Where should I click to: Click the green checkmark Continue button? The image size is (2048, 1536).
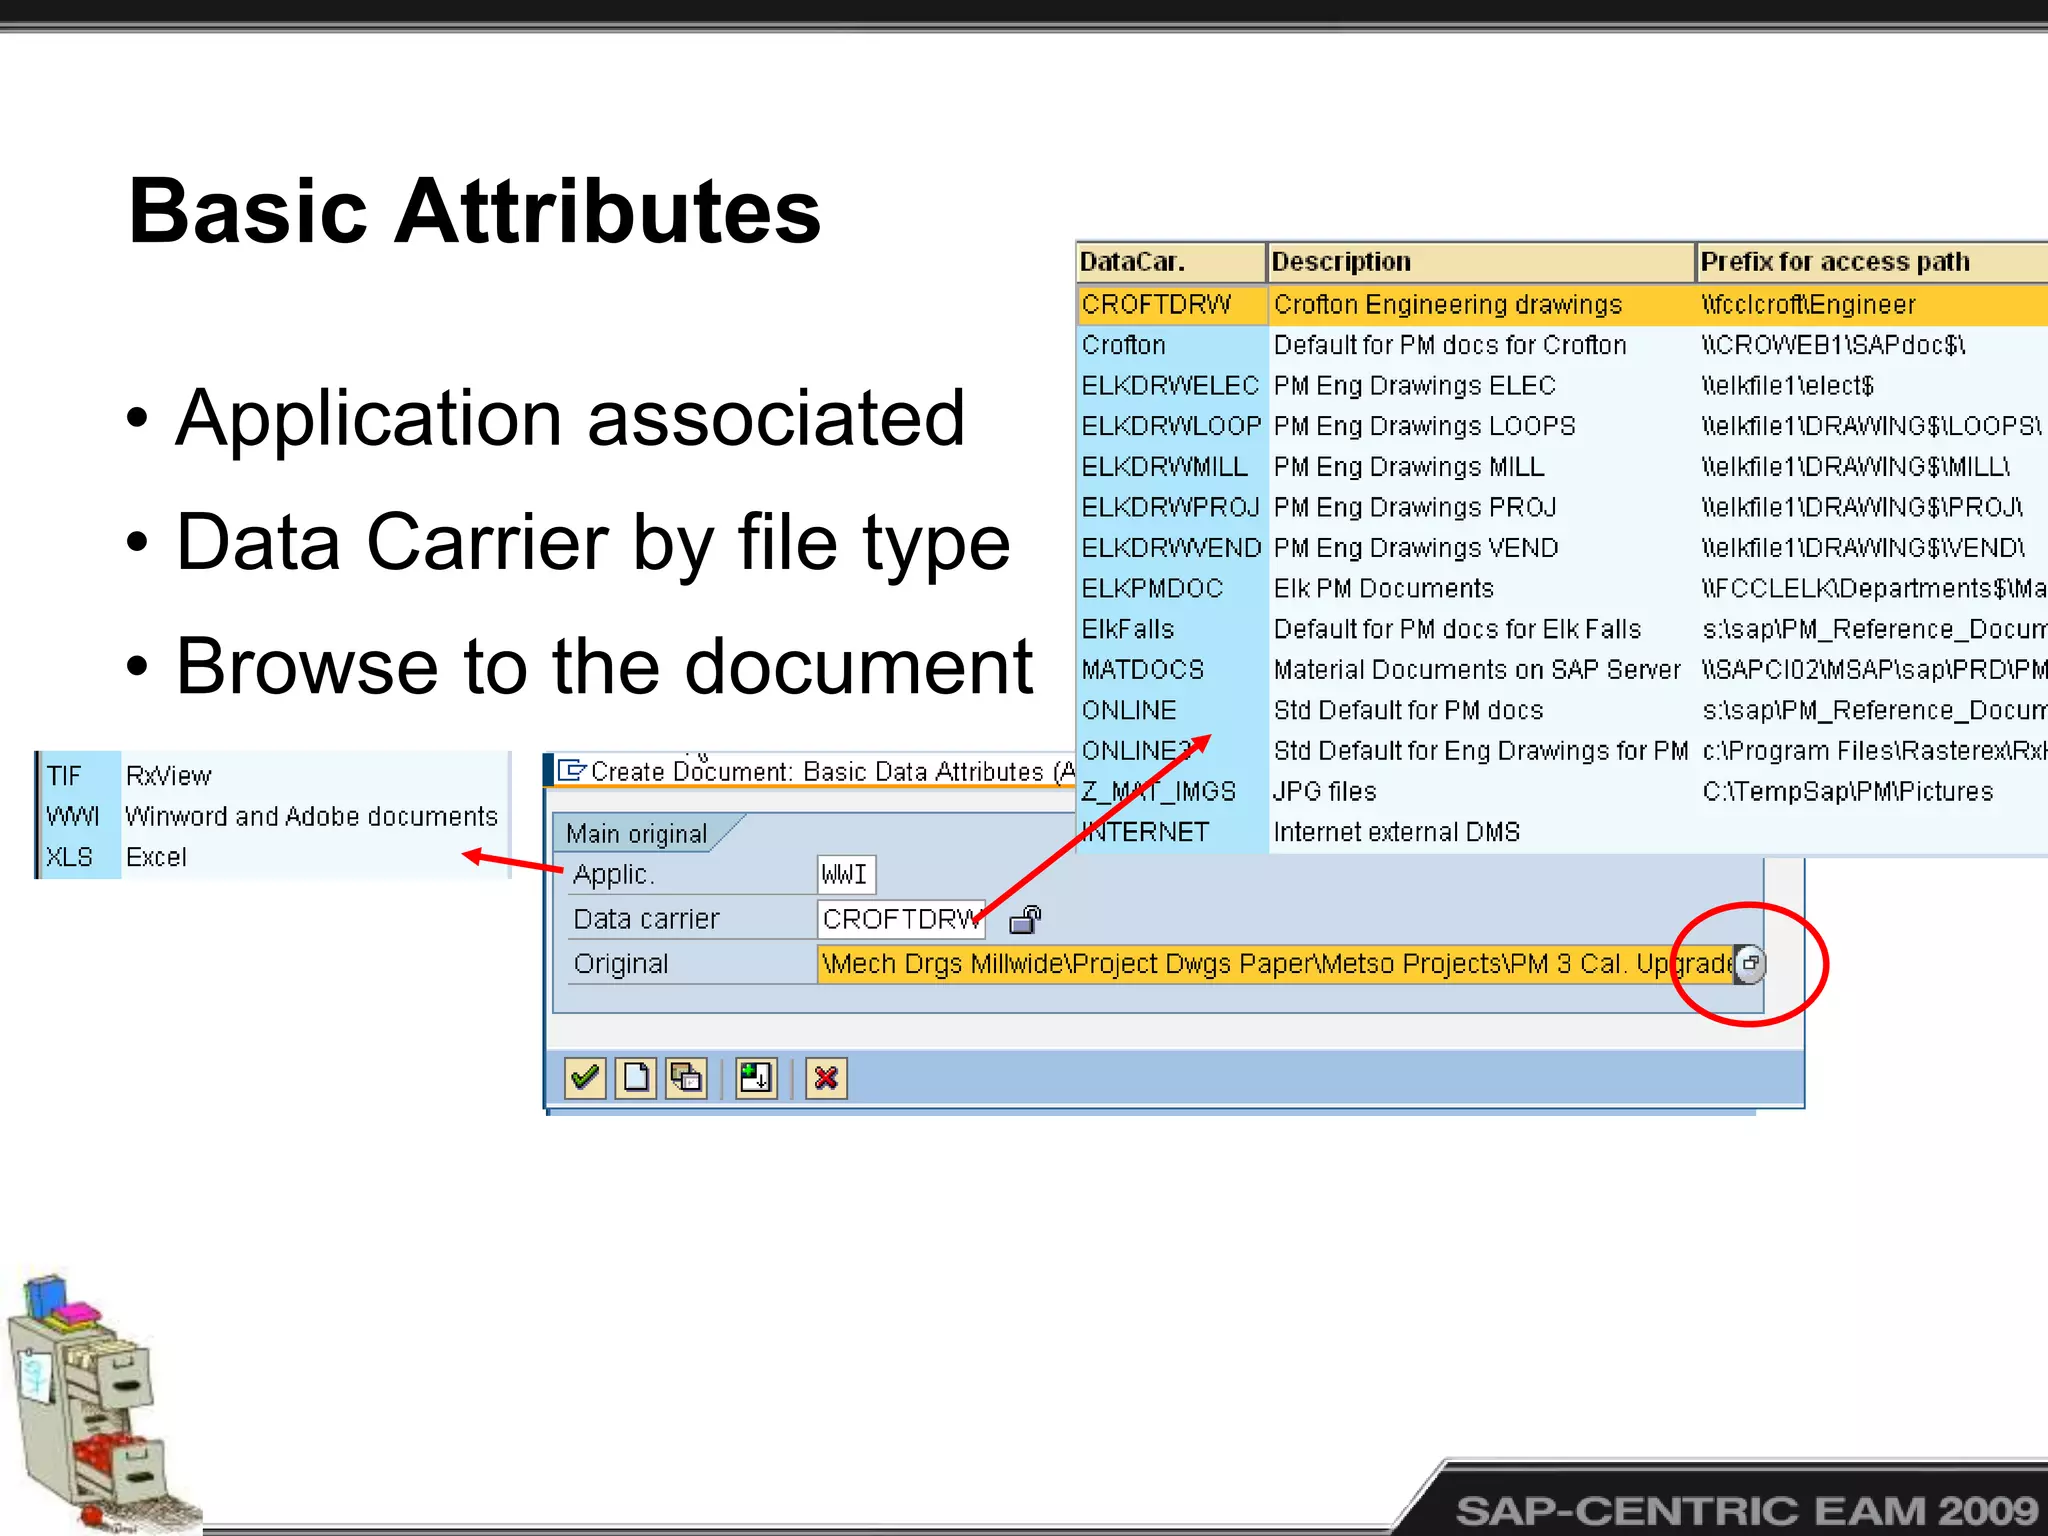coord(585,1078)
